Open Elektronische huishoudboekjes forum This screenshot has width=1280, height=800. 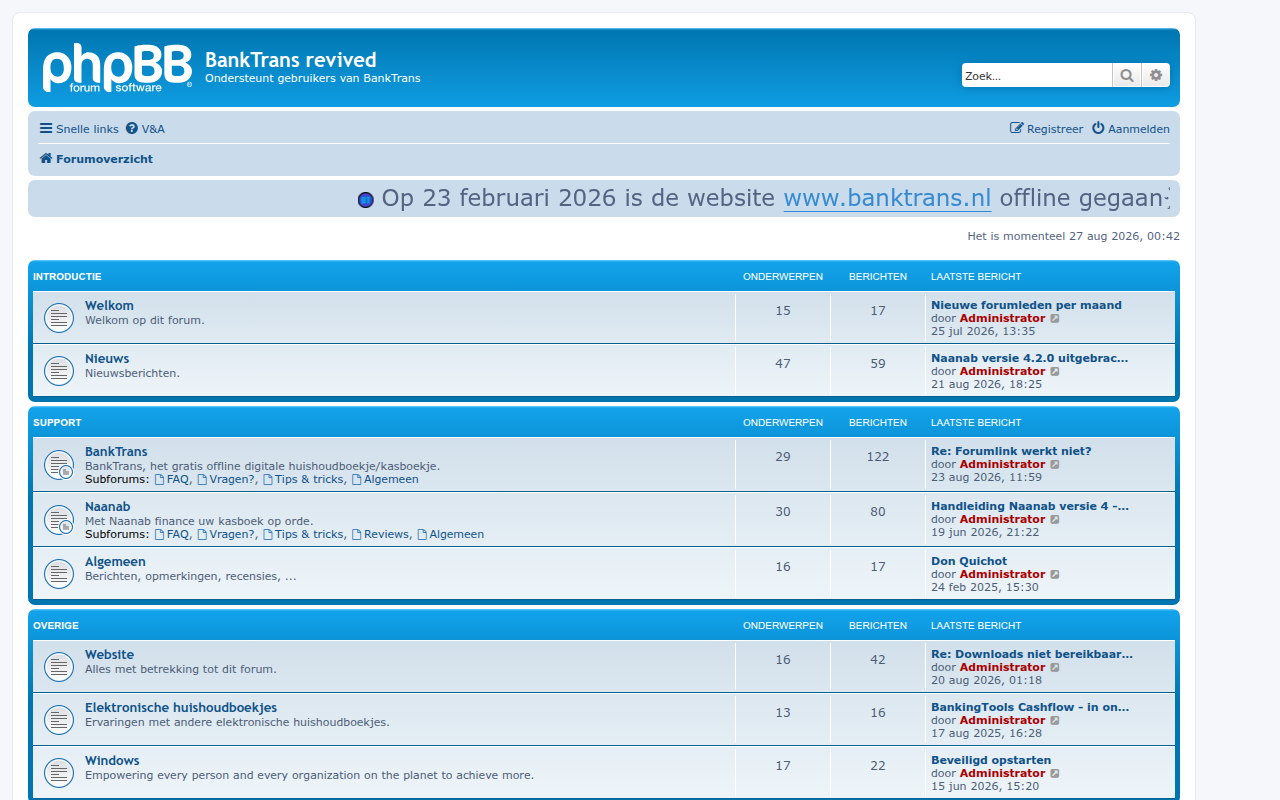pos(181,708)
